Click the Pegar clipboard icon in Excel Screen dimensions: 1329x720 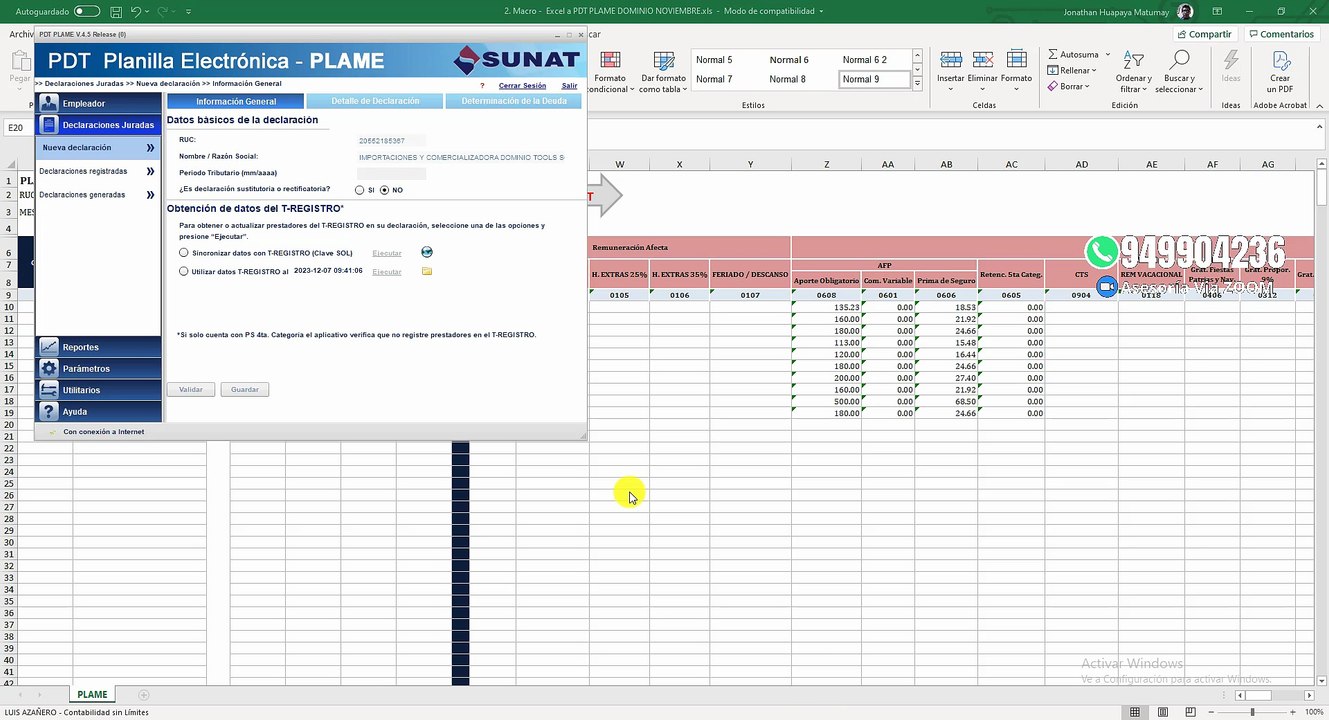click(19, 60)
